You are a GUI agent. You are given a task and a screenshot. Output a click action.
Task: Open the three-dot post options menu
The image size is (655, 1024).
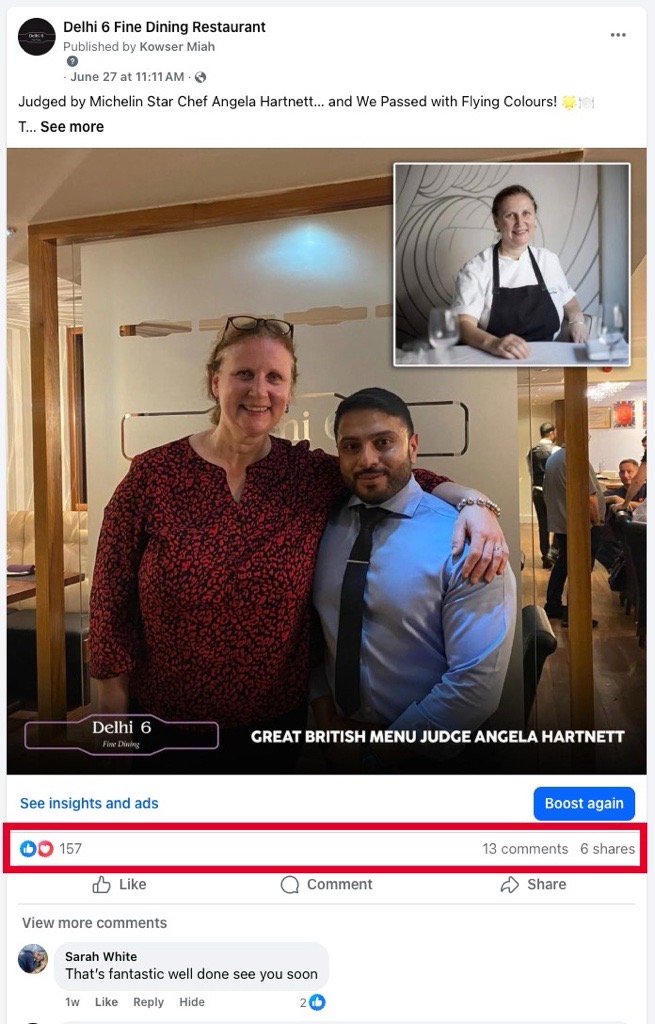pyautogui.click(x=618, y=35)
